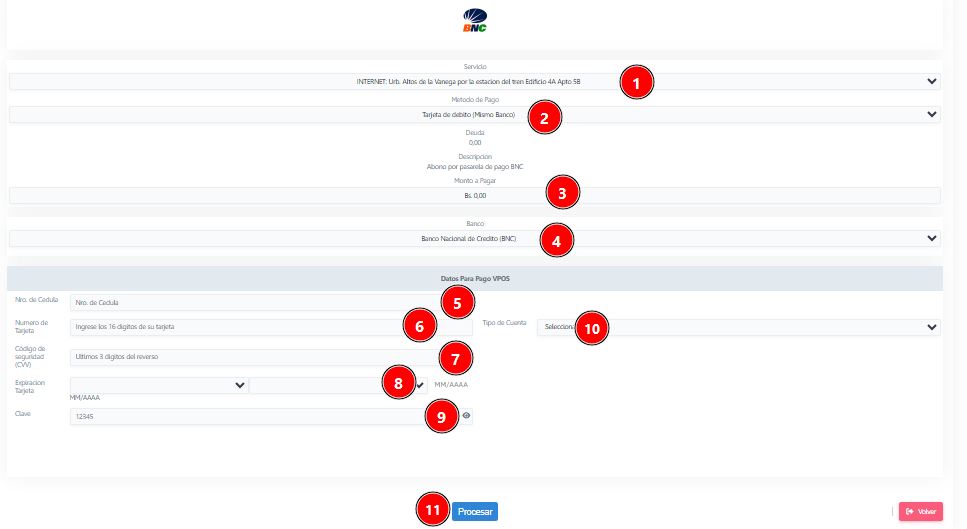This screenshot has height=529, width=967.
Task: Select expiration year dropdown
Action: coord(315,385)
